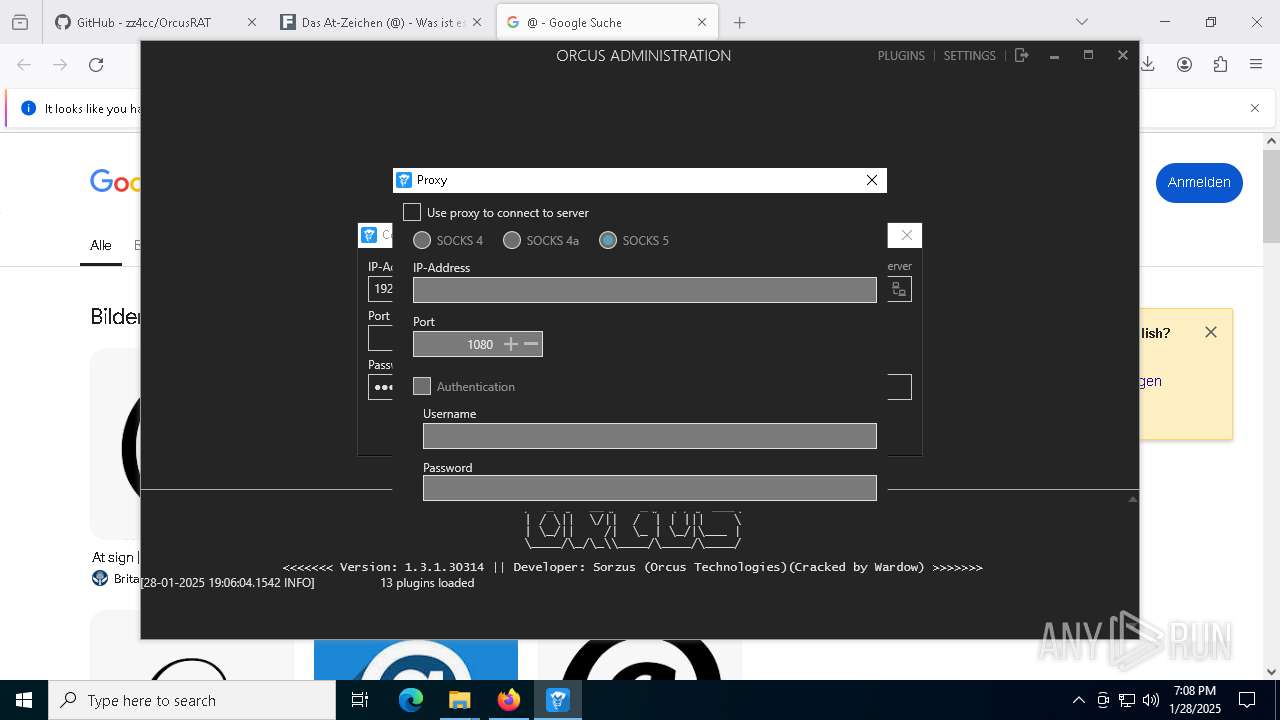The image size is (1280, 720).
Task: Decrease proxy port with minus button
Action: point(532,344)
